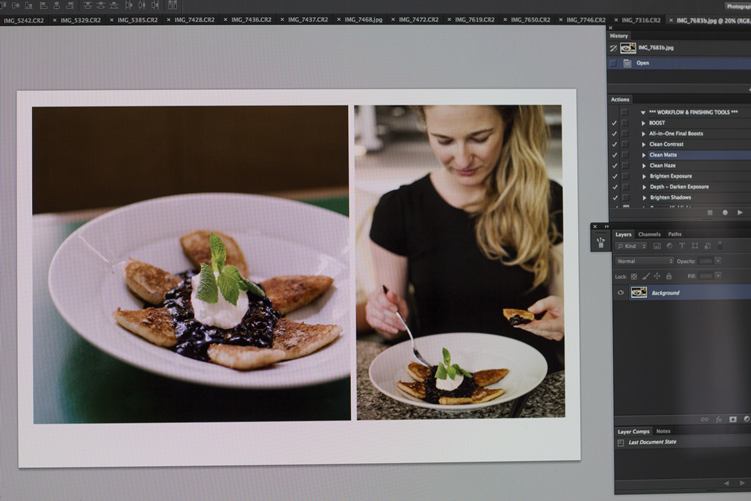Open the IMG_7437.CR2 document tab
The width and height of the screenshot is (751, 501).
coord(307,20)
